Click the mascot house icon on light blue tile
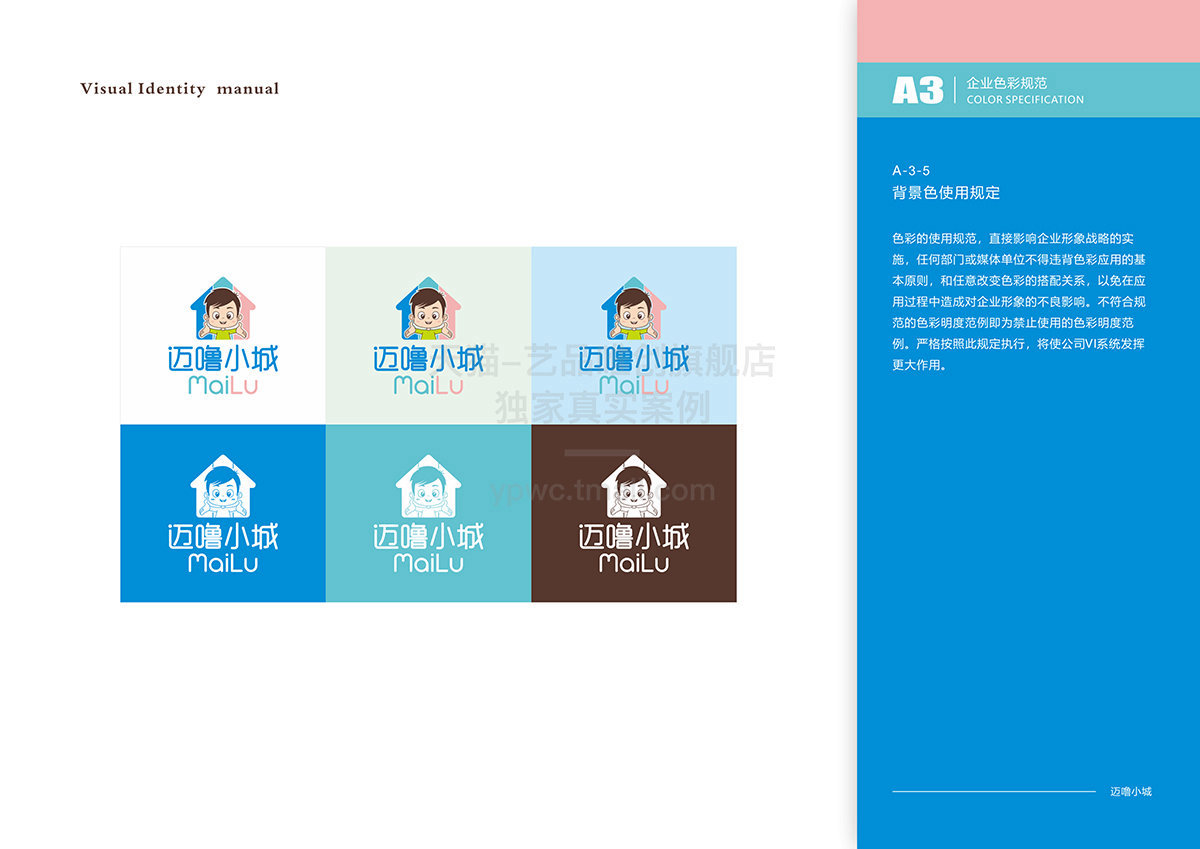This screenshot has height=849, width=1200. (x=633, y=308)
